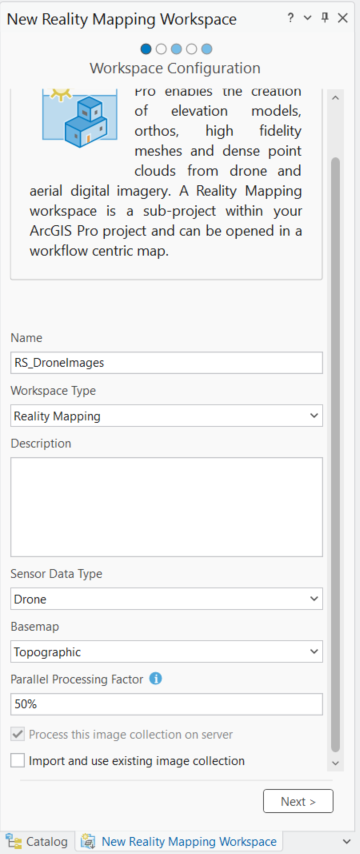Select New Reality Mapping Workspace bottom tab
This screenshot has height=854, width=360.
coord(179,841)
